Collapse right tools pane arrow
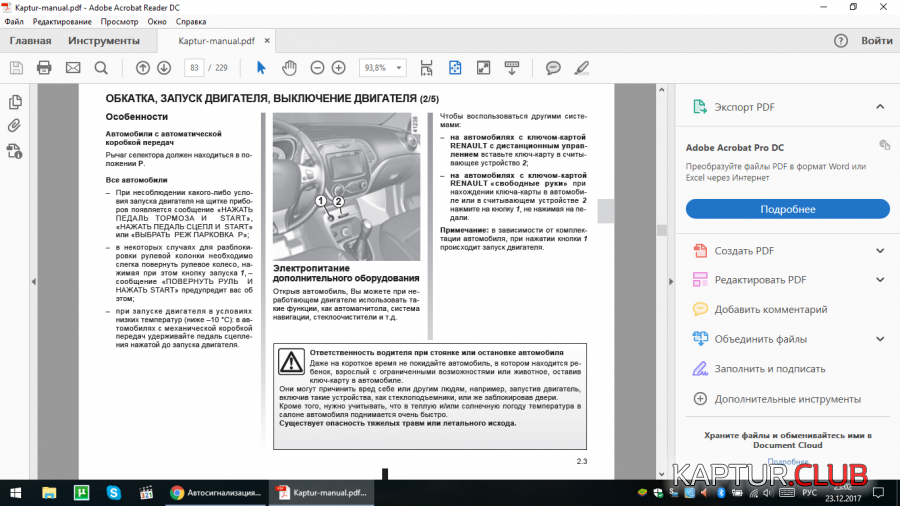 (x=671, y=282)
